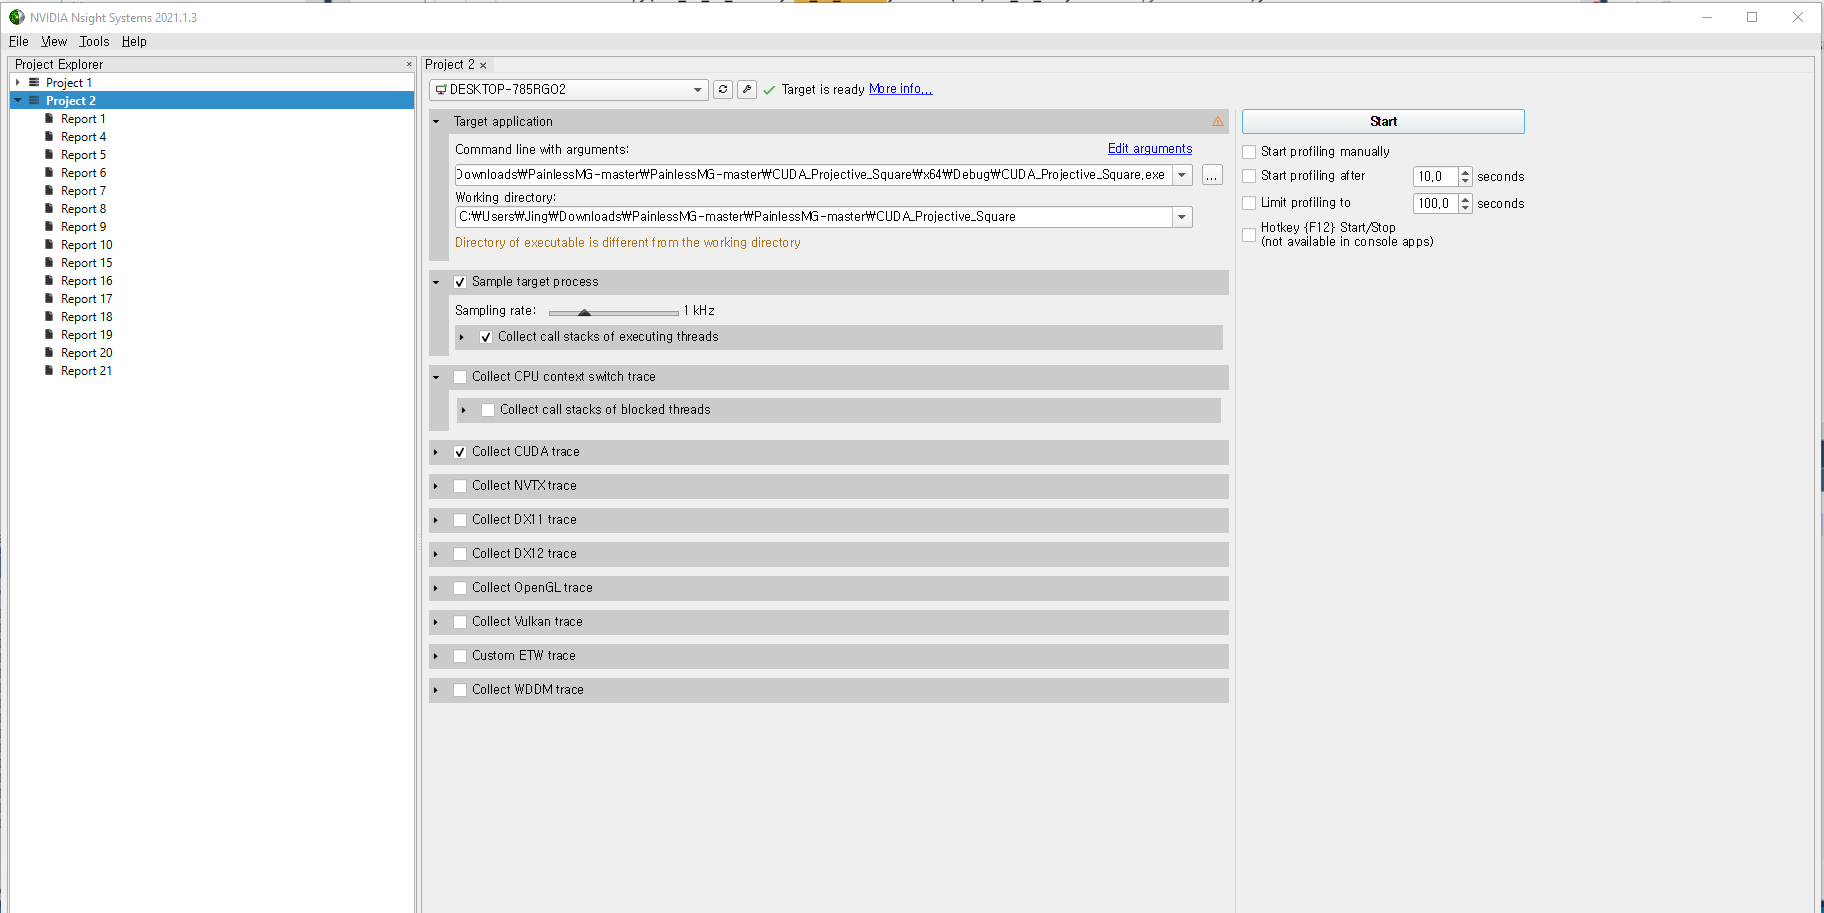Screen dimensions: 1824x913
Task: Click the NVIDIA Nsight Systems title bar logo
Action: coord(16,17)
